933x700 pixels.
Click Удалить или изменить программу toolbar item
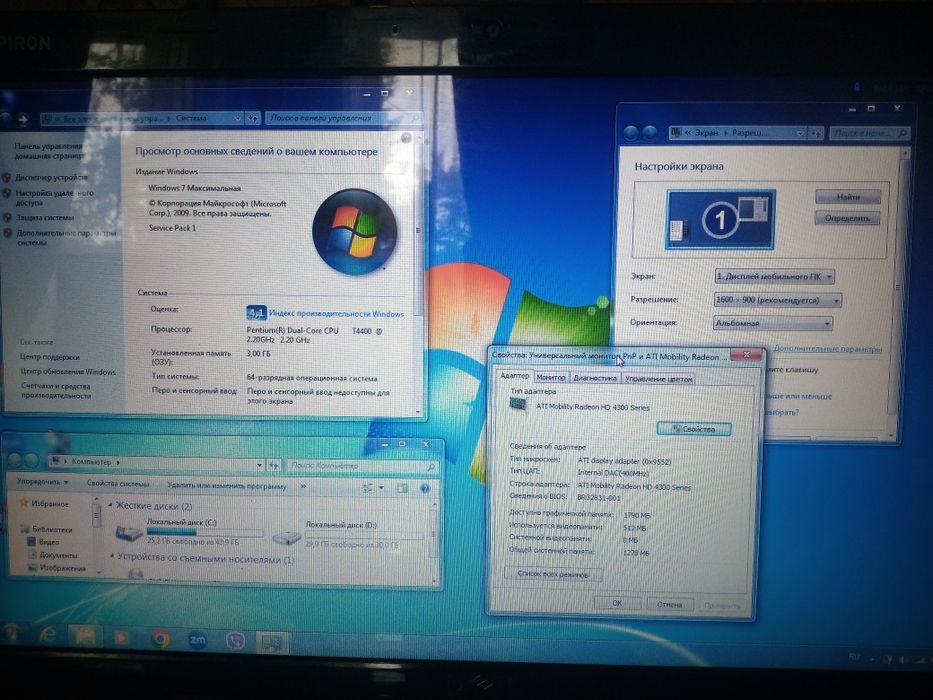pos(227,486)
